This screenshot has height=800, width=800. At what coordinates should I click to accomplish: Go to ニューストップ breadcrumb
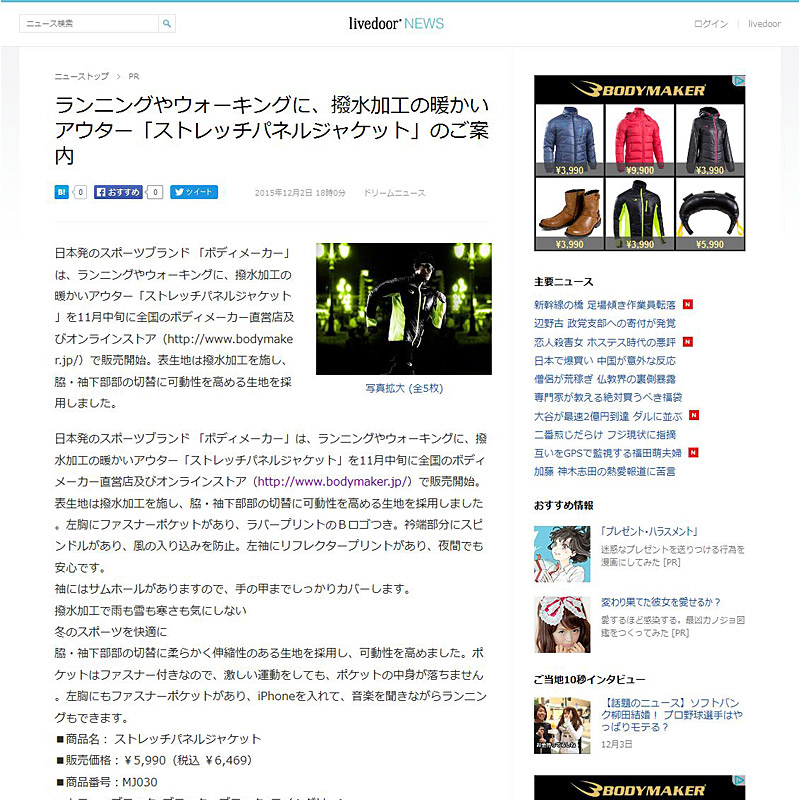[82, 77]
